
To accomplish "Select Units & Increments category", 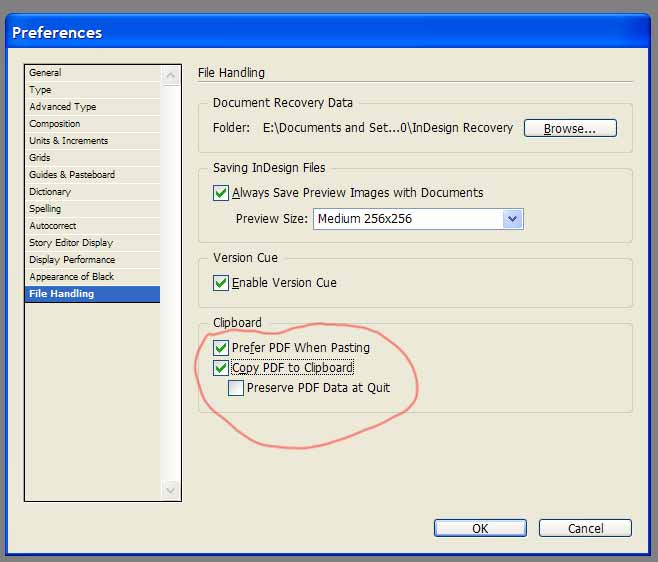I will pyautogui.click(x=92, y=141).
